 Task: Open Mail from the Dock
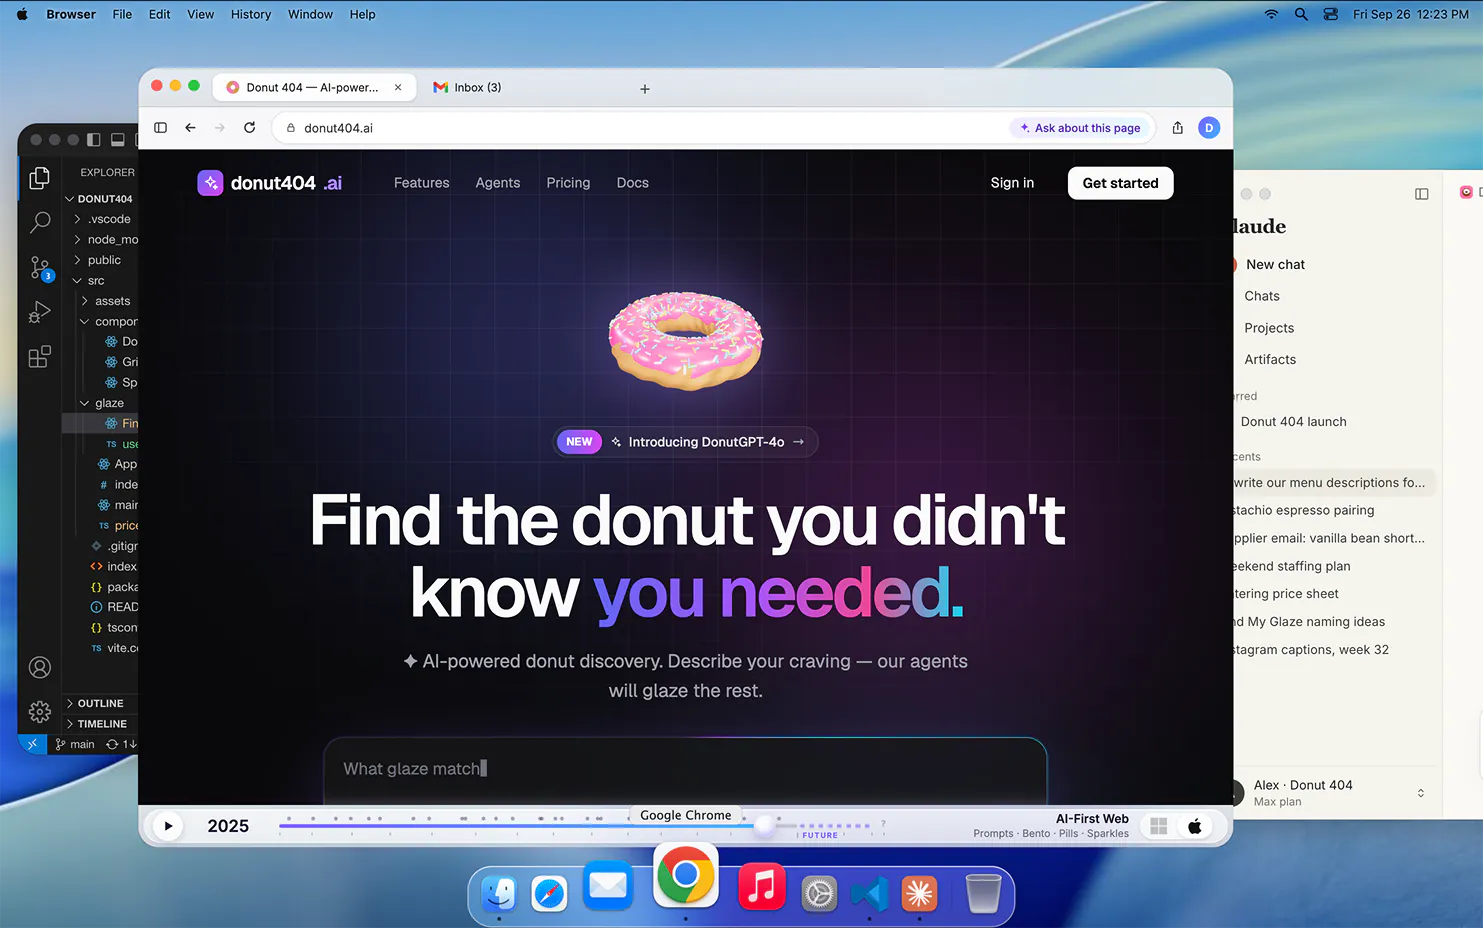608,886
